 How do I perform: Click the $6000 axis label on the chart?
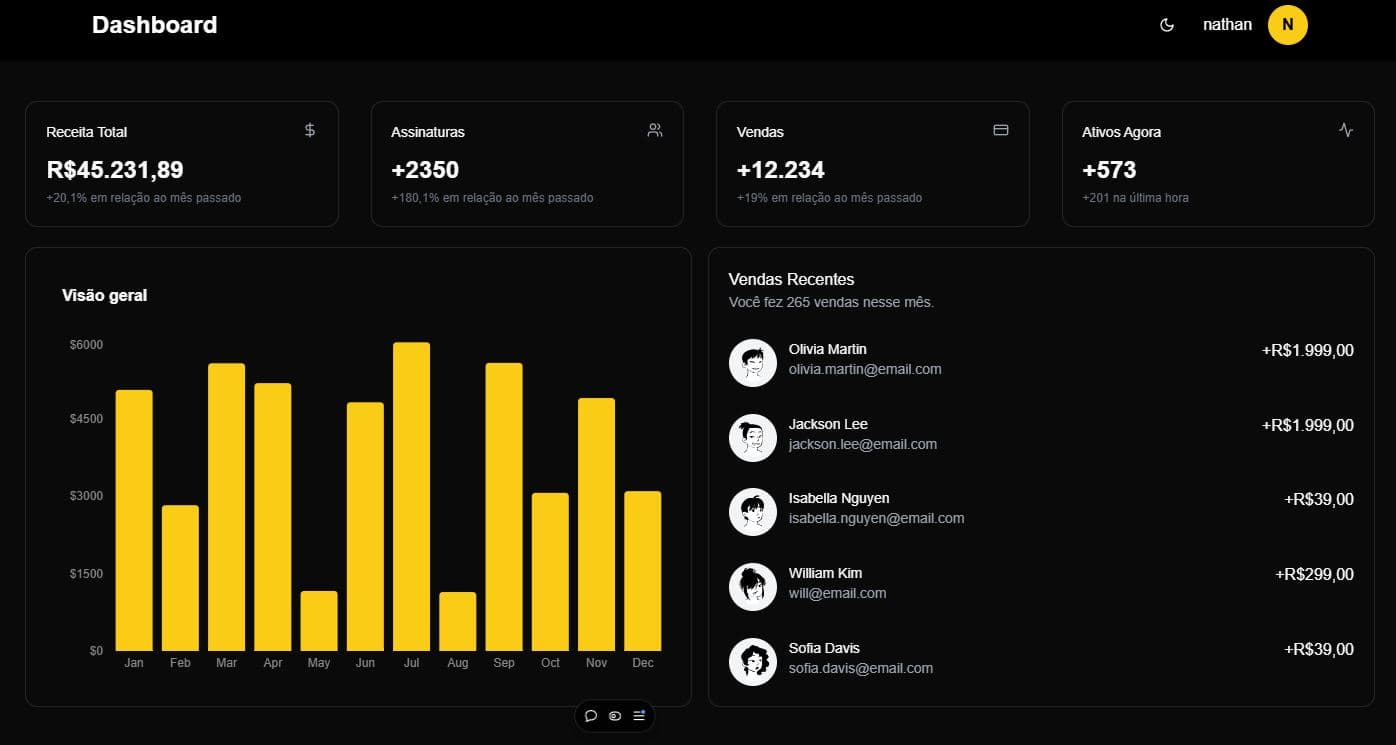[x=86, y=344]
